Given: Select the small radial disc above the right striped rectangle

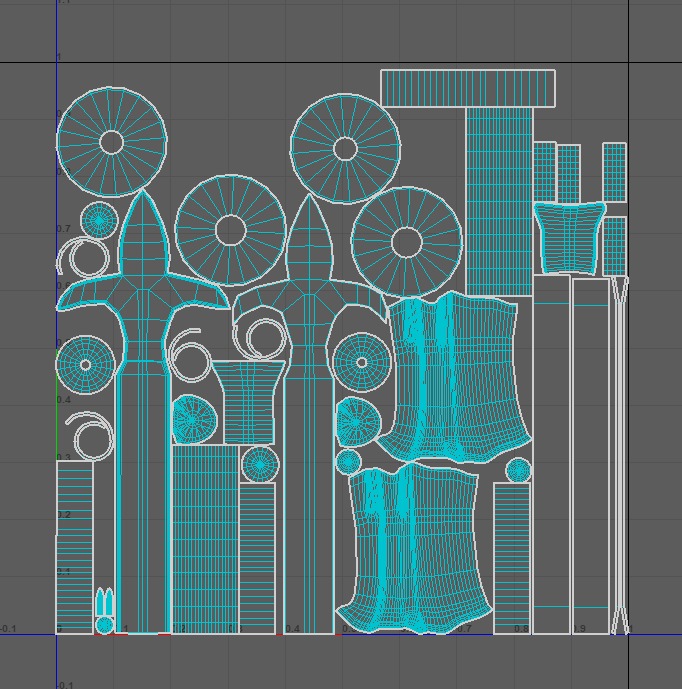Looking at the screenshot, I should [519, 470].
